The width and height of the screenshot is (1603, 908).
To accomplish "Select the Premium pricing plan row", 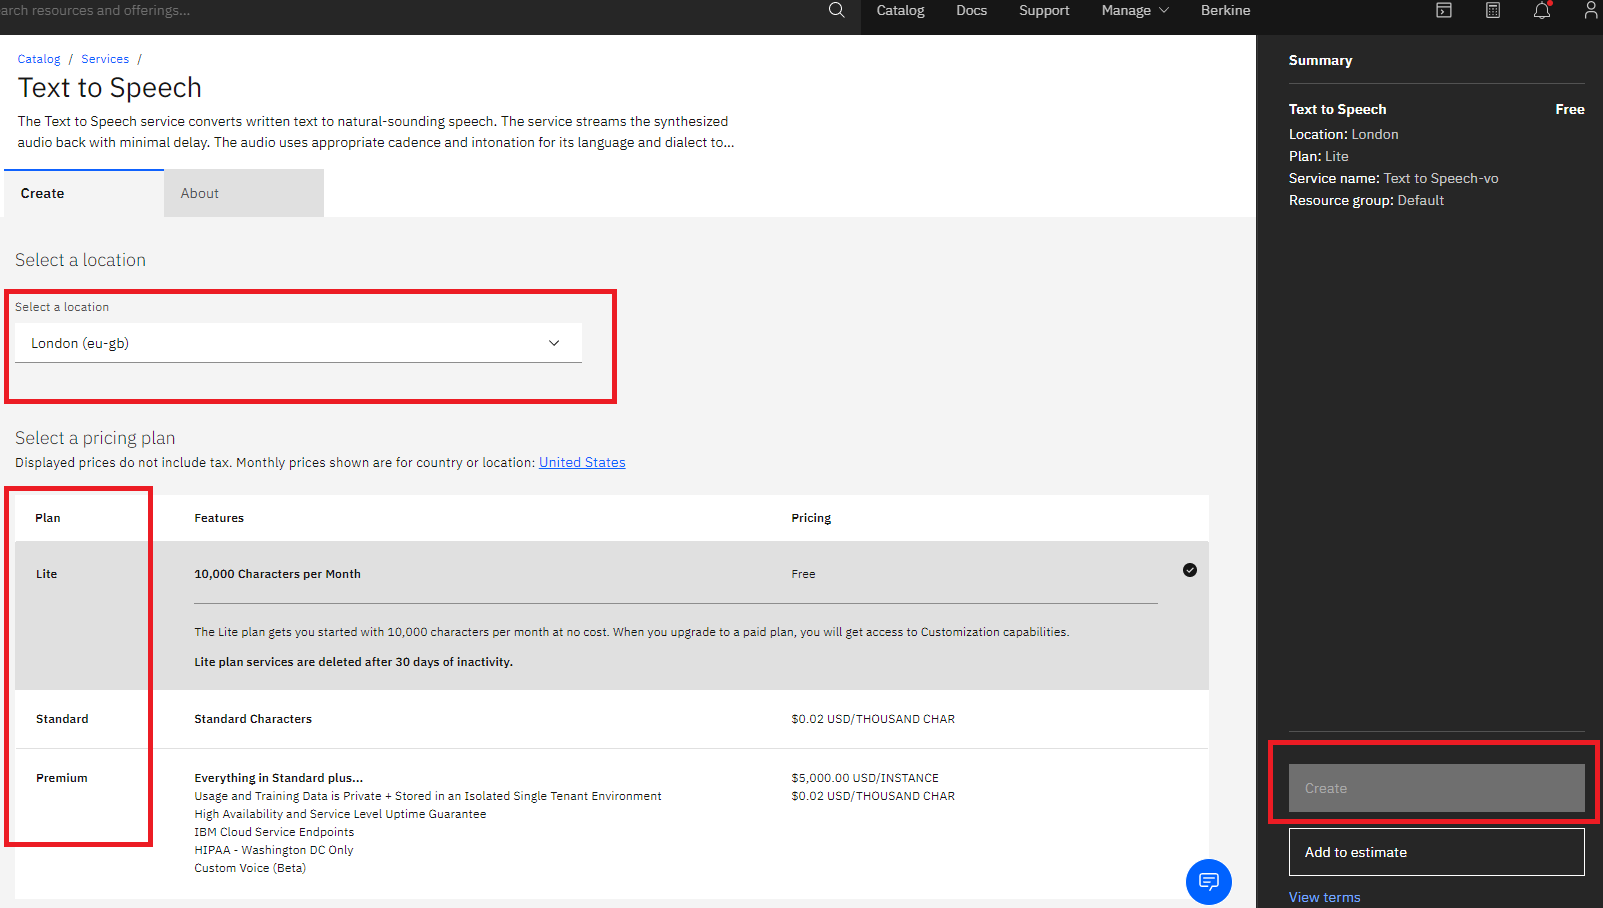I will (612, 823).
